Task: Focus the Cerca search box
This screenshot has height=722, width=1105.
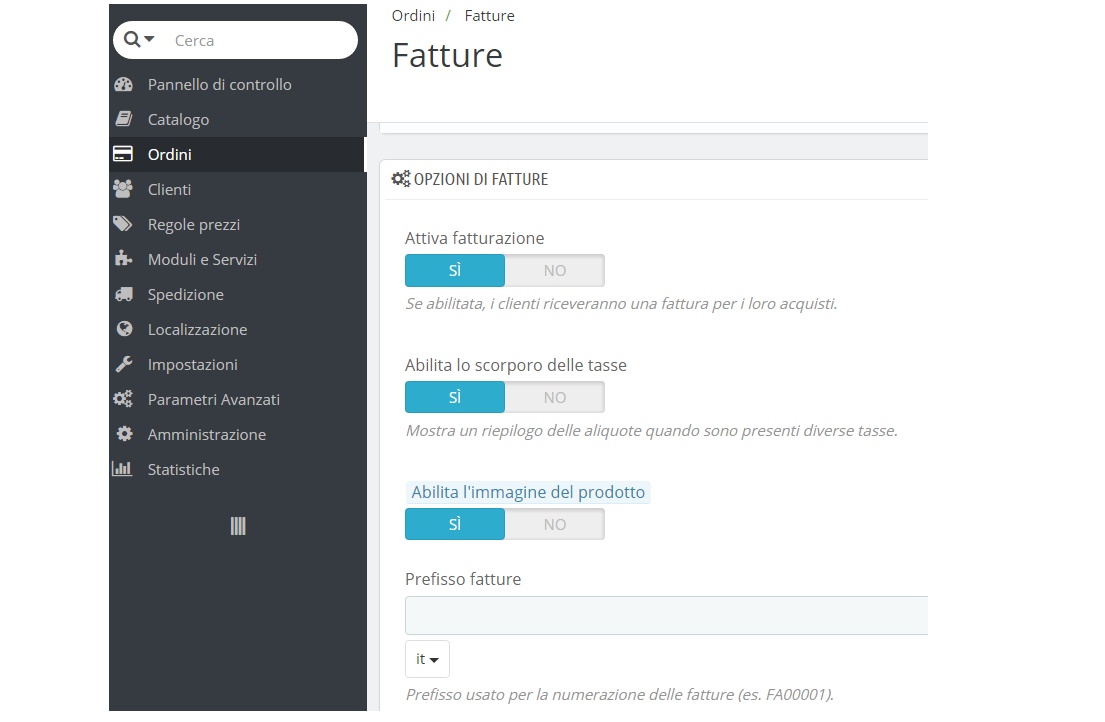Action: tap(260, 41)
